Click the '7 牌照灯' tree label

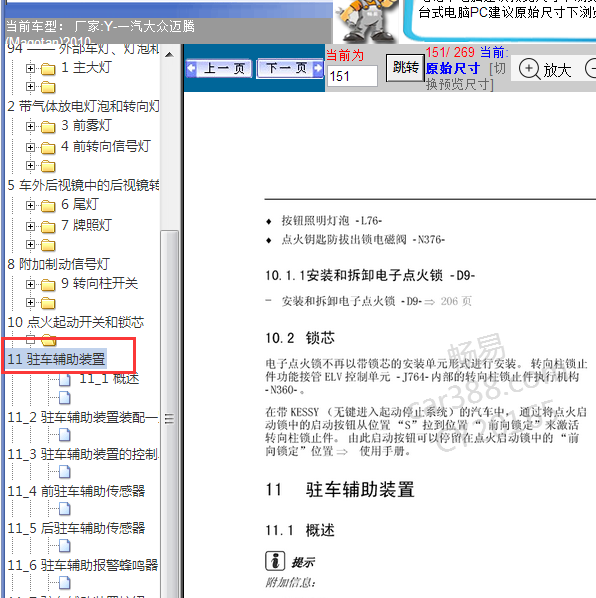pyautogui.click(x=86, y=225)
